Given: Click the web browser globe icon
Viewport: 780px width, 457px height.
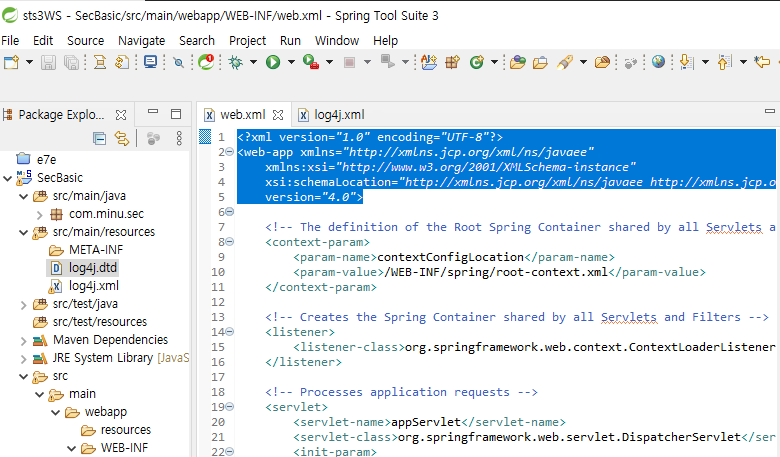Looking at the screenshot, I should click(658, 62).
